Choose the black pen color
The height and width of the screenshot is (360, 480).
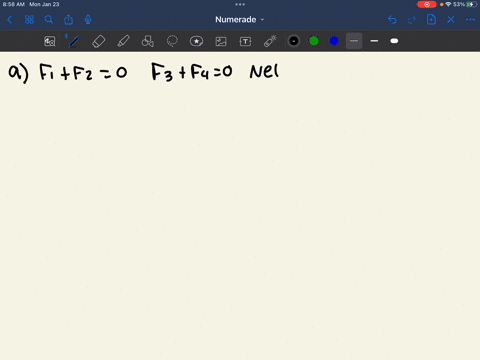tap(294, 41)
